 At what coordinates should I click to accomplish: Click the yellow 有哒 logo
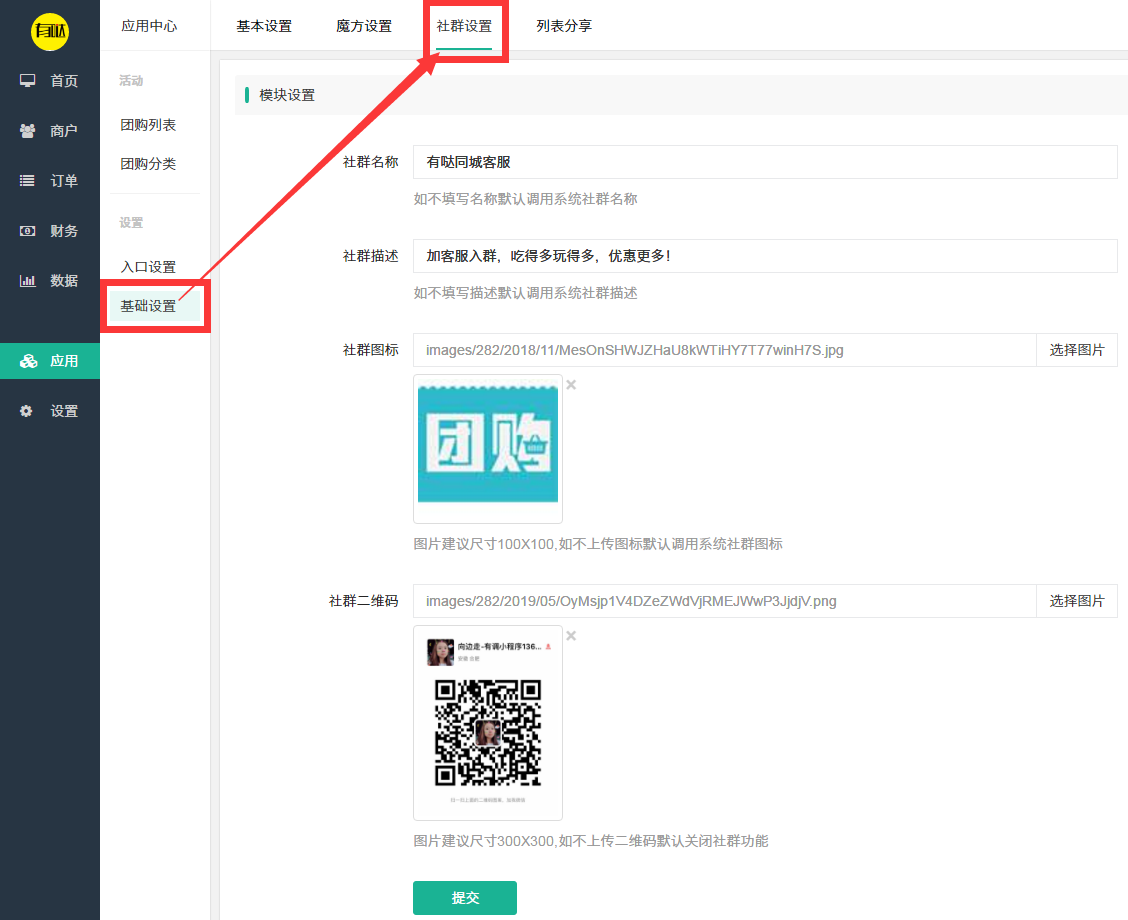pyautogui.click(x=50, y=31)
